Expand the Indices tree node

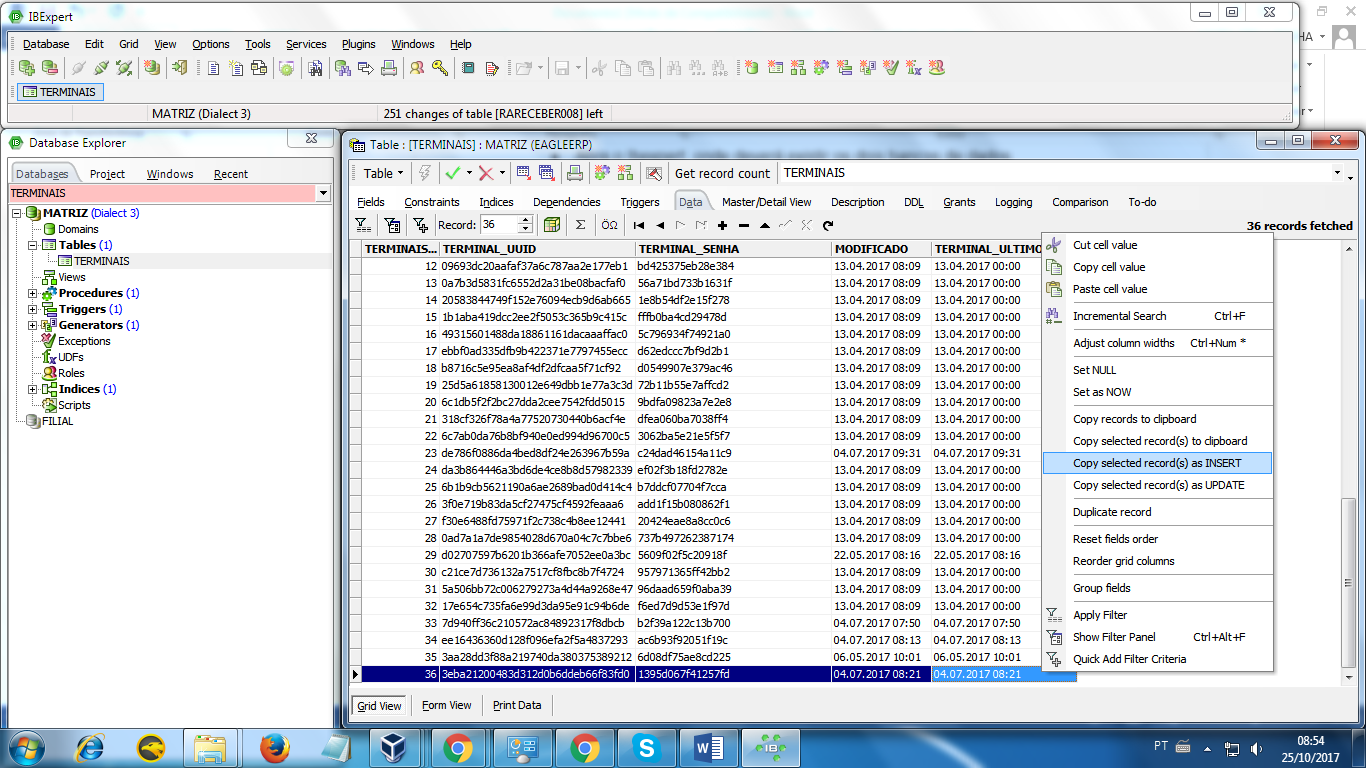(x=33, y=389)
